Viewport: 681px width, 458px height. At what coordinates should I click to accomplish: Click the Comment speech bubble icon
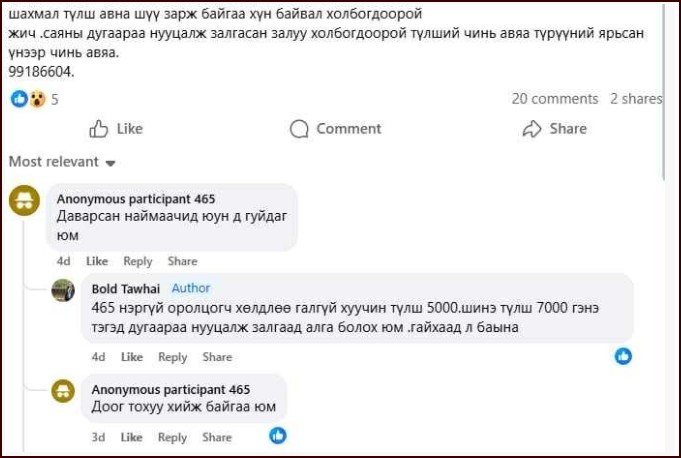pyautogui.click(x=299, y=129)
